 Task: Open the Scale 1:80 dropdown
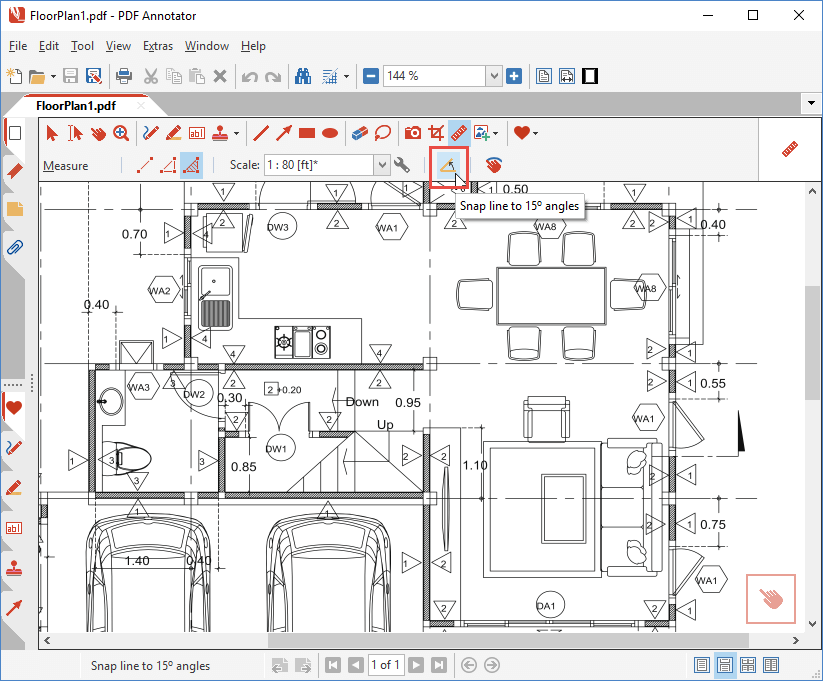(381, 165)
